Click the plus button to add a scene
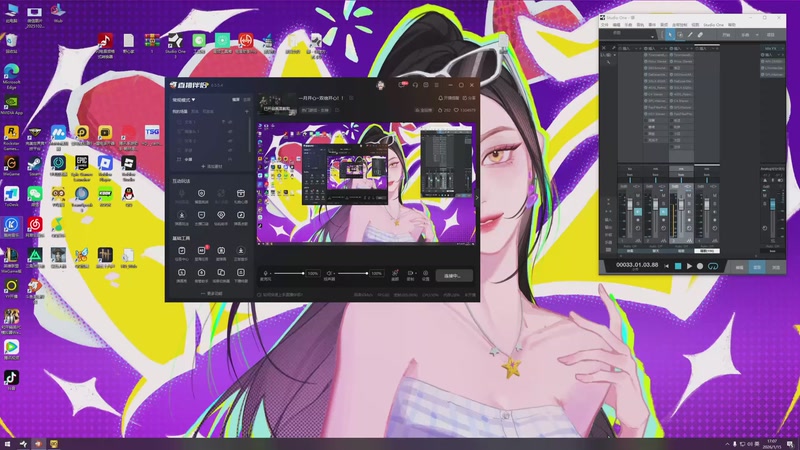This screenshot has height=450, width=800. click(247, 112)
